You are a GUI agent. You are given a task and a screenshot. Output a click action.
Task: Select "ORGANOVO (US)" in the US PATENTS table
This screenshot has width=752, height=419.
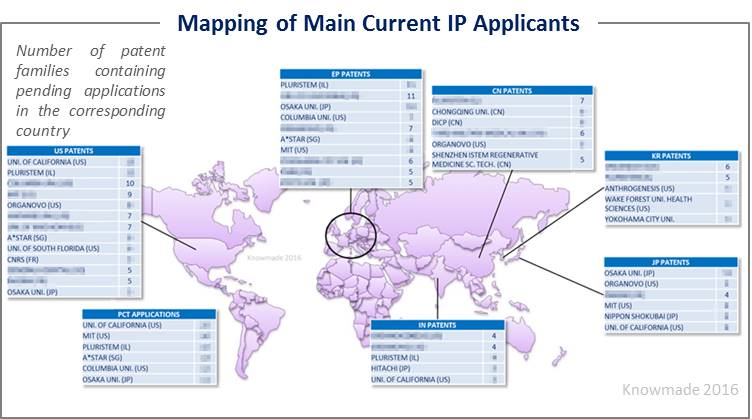tap(34, 205)
